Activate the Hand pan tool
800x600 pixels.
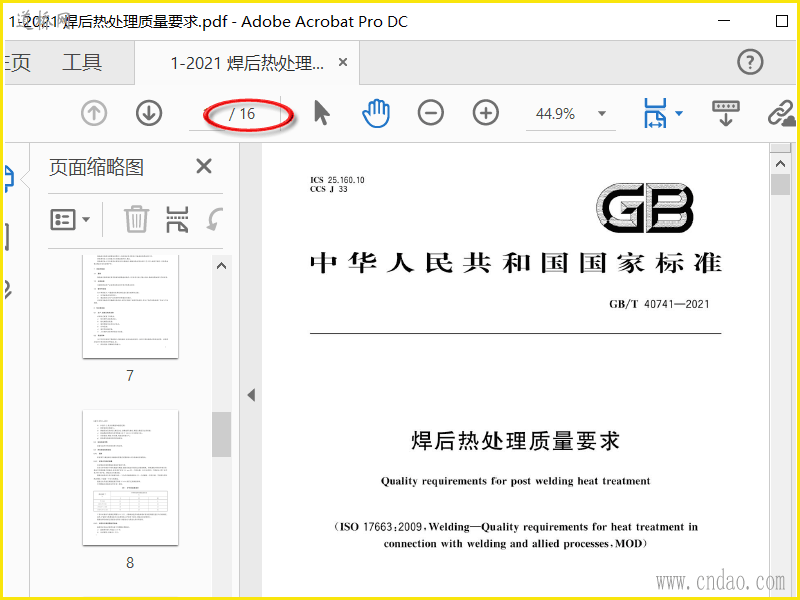tap(376, 113)
